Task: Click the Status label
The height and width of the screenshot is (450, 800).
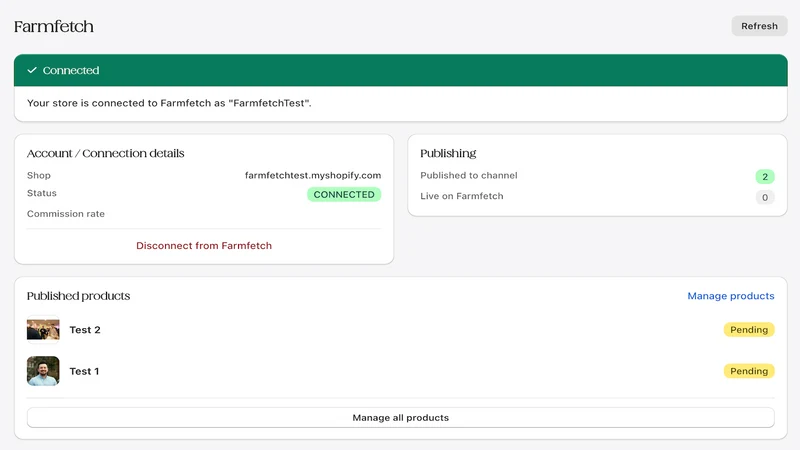Action: pos(42,193)
